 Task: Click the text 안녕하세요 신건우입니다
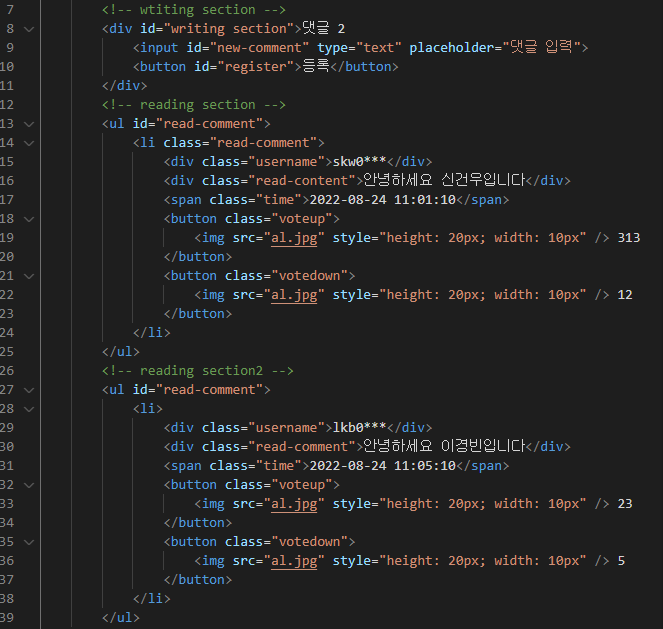[x=444, y=180]
